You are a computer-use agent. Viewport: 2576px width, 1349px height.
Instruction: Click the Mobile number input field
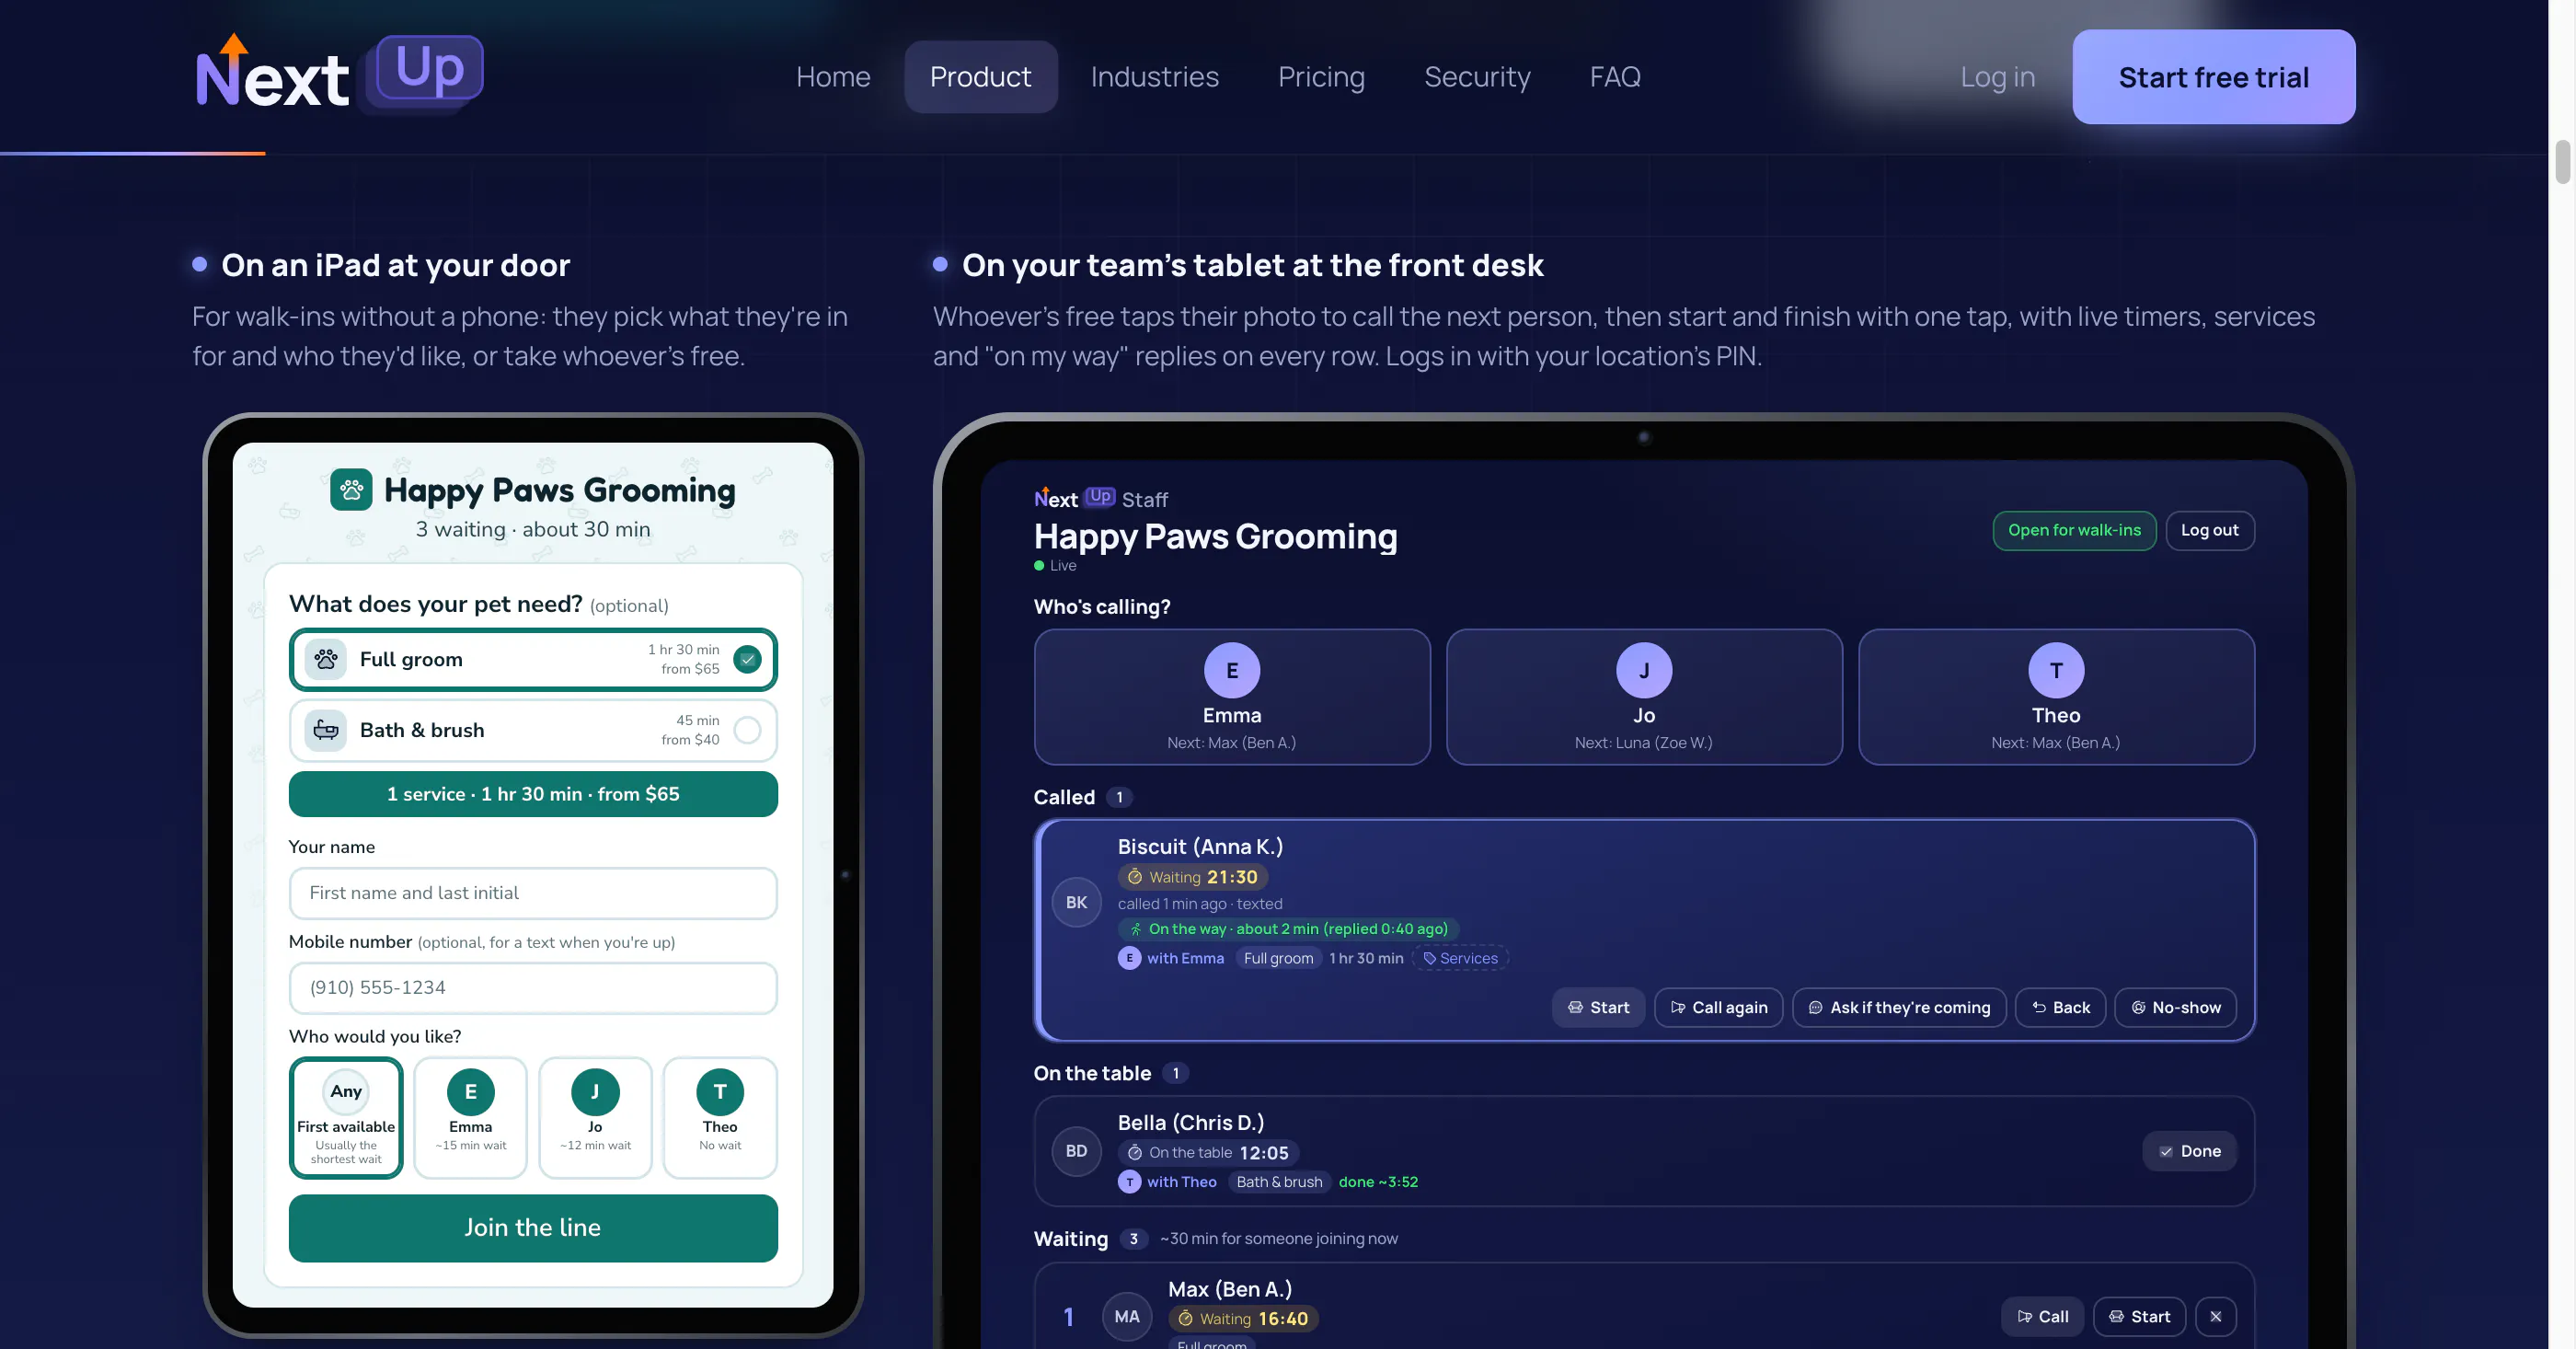tap(533, 988)
